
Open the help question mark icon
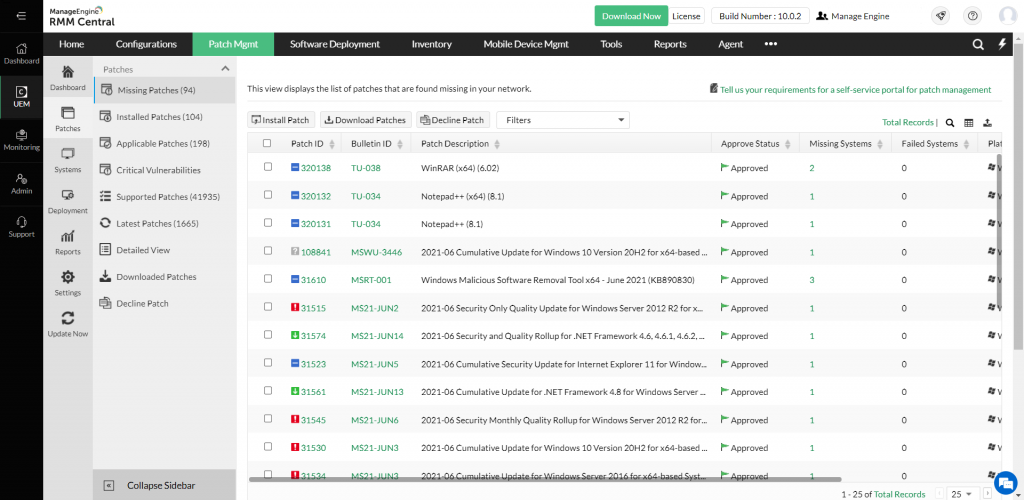coord(973,16)
